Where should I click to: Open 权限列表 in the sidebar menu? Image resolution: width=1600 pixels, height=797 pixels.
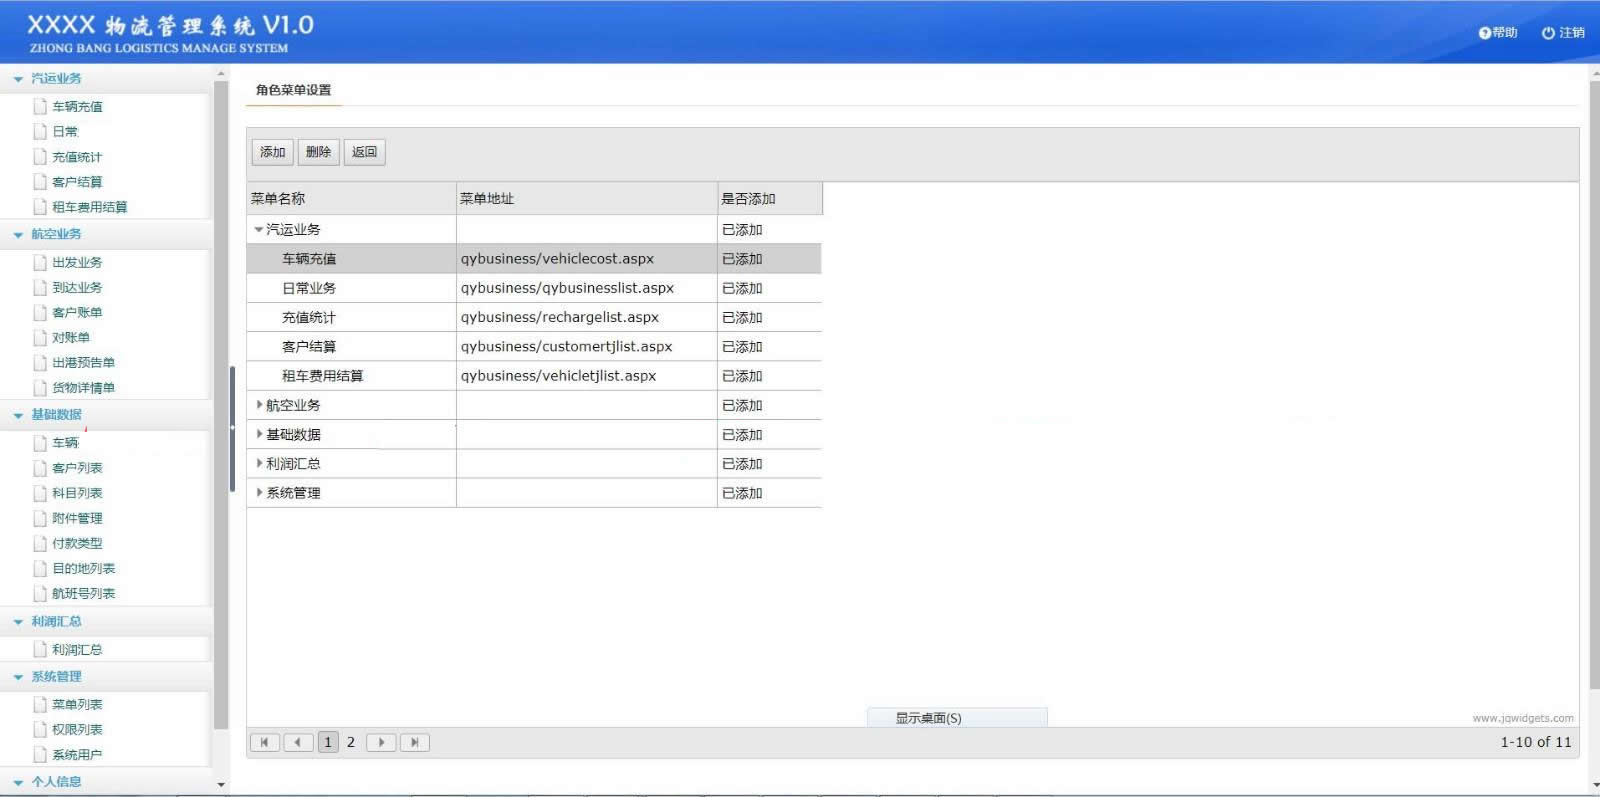pyautogui.click(x=77, y=730)
